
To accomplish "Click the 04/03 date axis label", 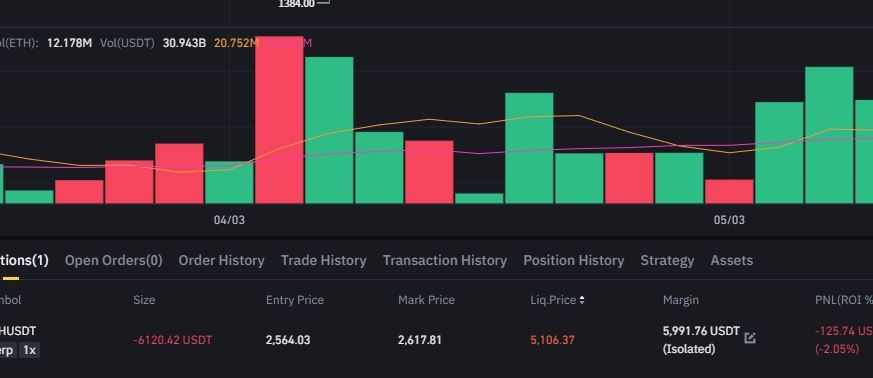I will [x=229, y=220].
